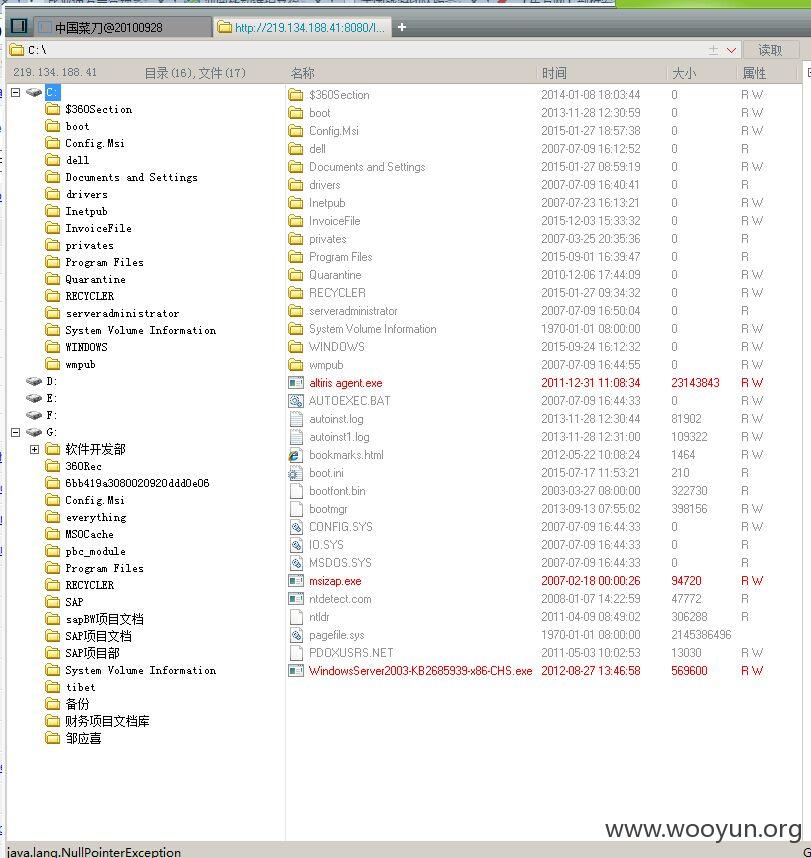
Task: Switch to the 中国菜刀@20100928 tab
Action: coord(123,27)
